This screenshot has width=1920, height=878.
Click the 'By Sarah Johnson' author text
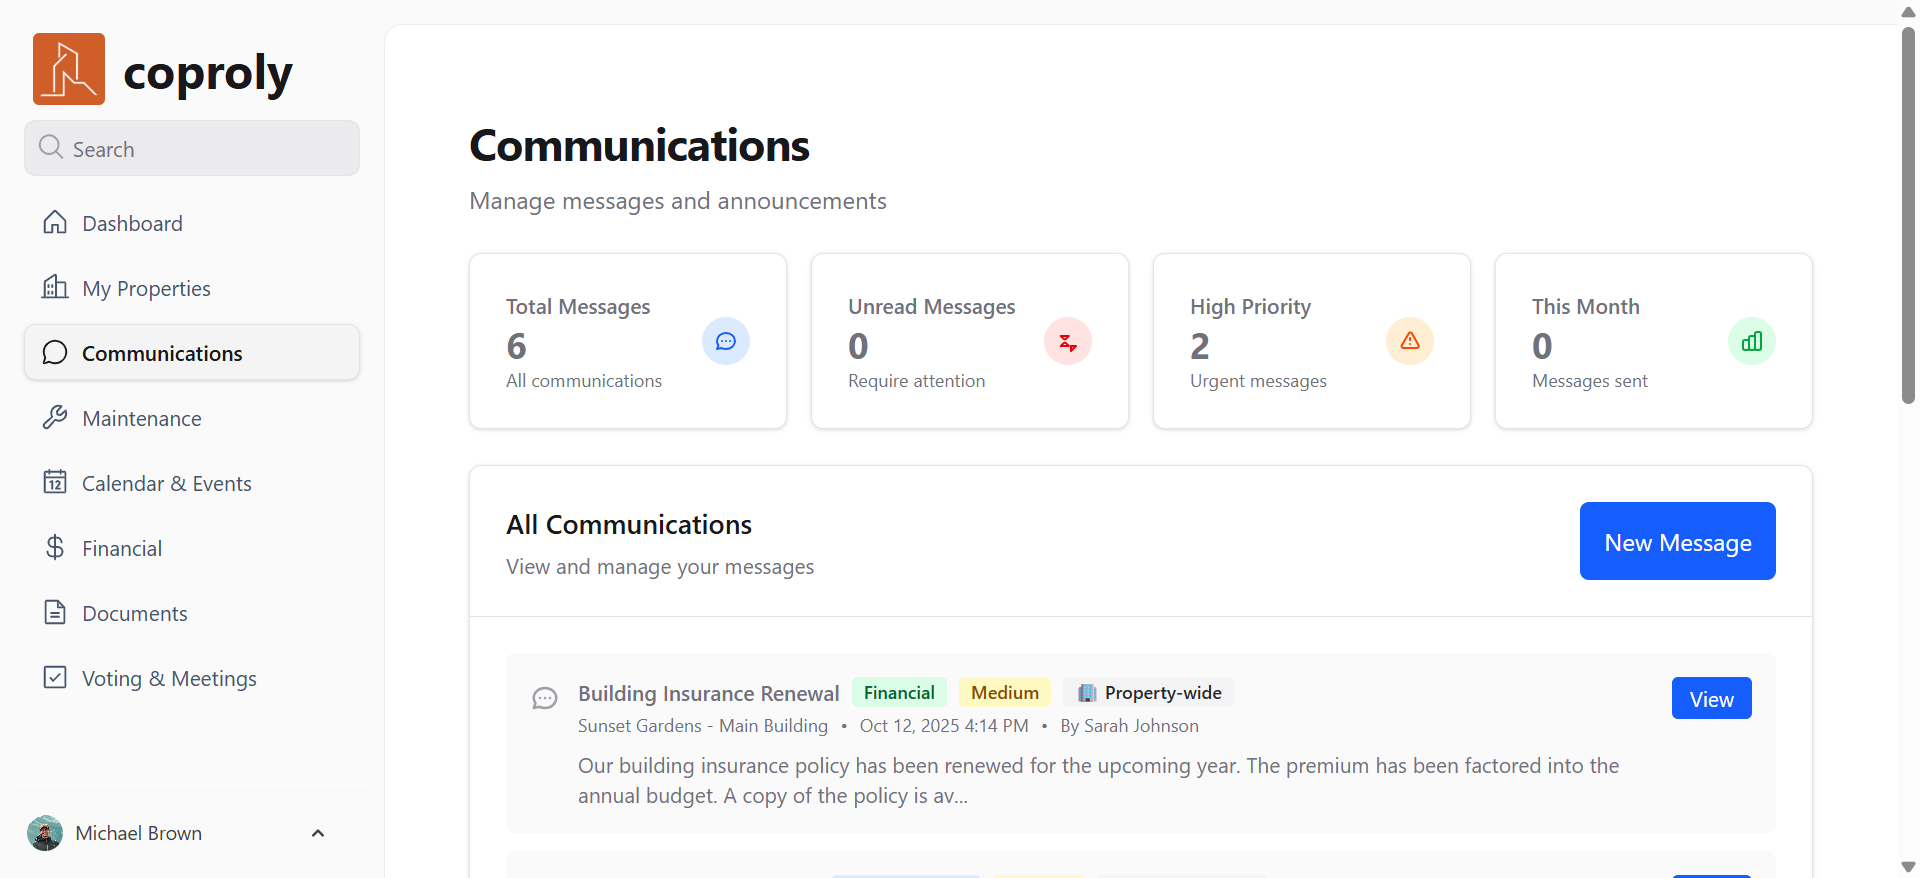pyautogui.click(x=1129, y=725)
